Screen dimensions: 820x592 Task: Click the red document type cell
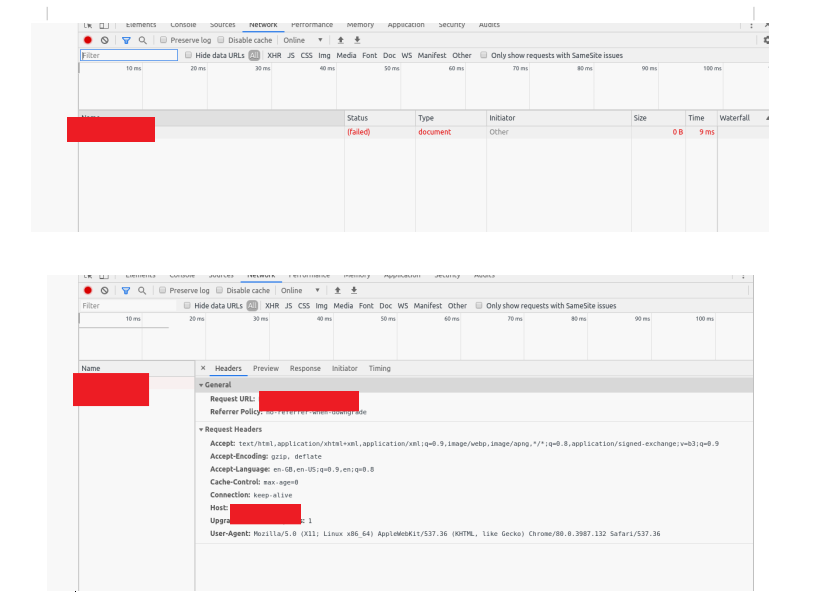435,132
